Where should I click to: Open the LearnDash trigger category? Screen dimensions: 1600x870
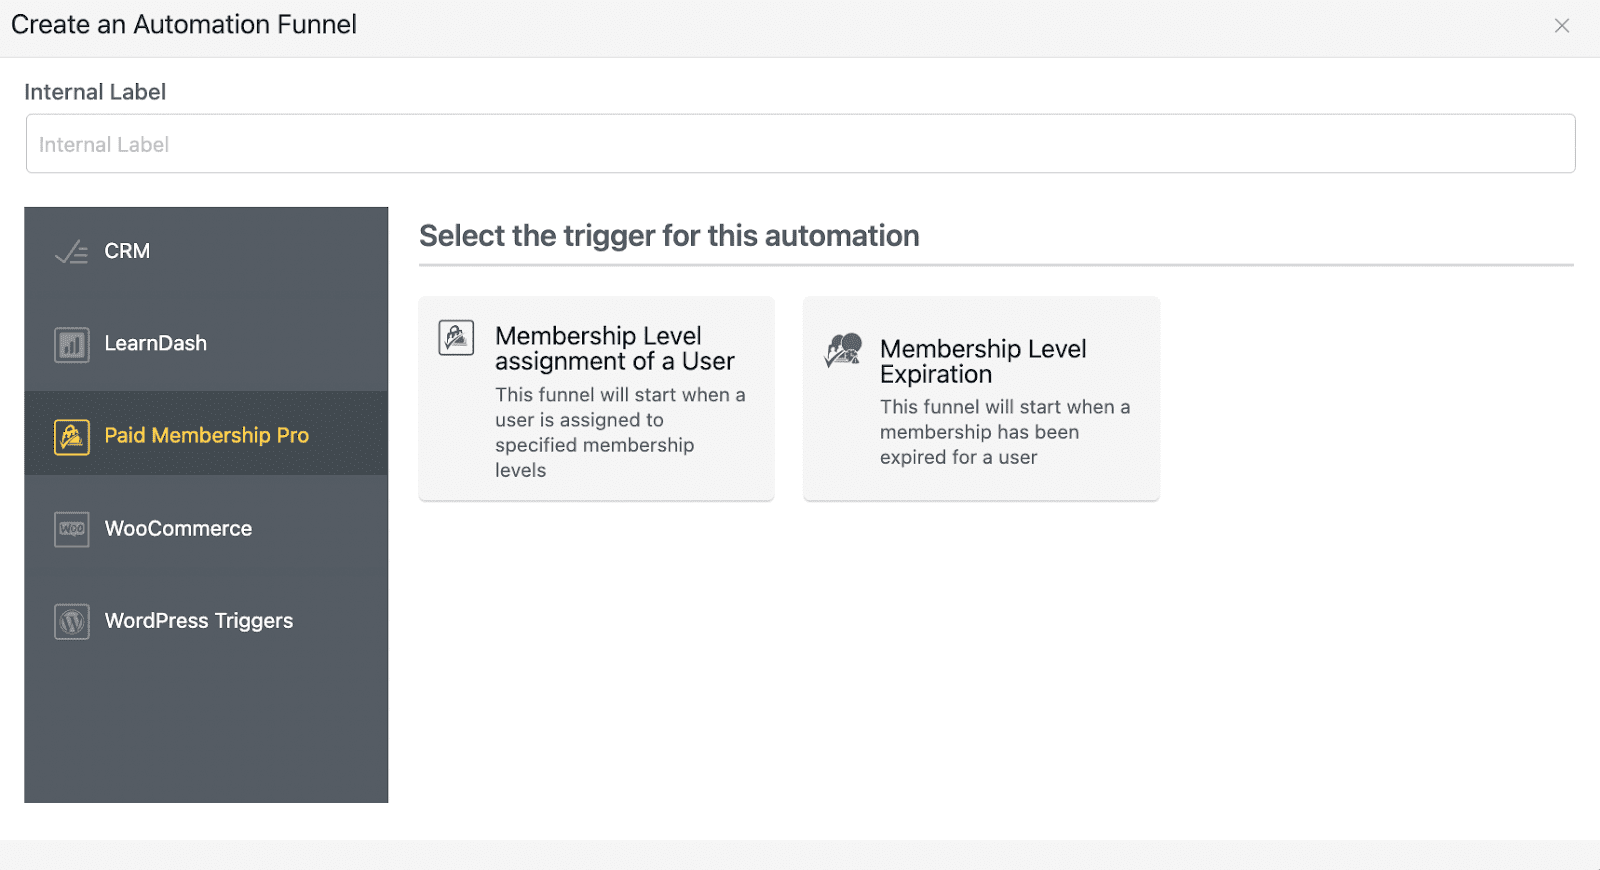(x=155, y=344)
